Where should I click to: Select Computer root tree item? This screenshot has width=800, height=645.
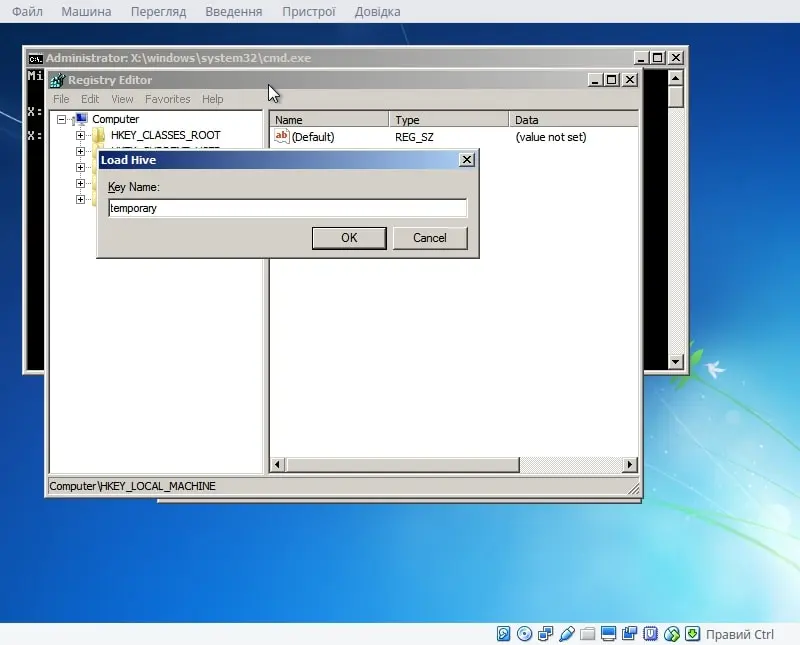click(x=115, y=119)
